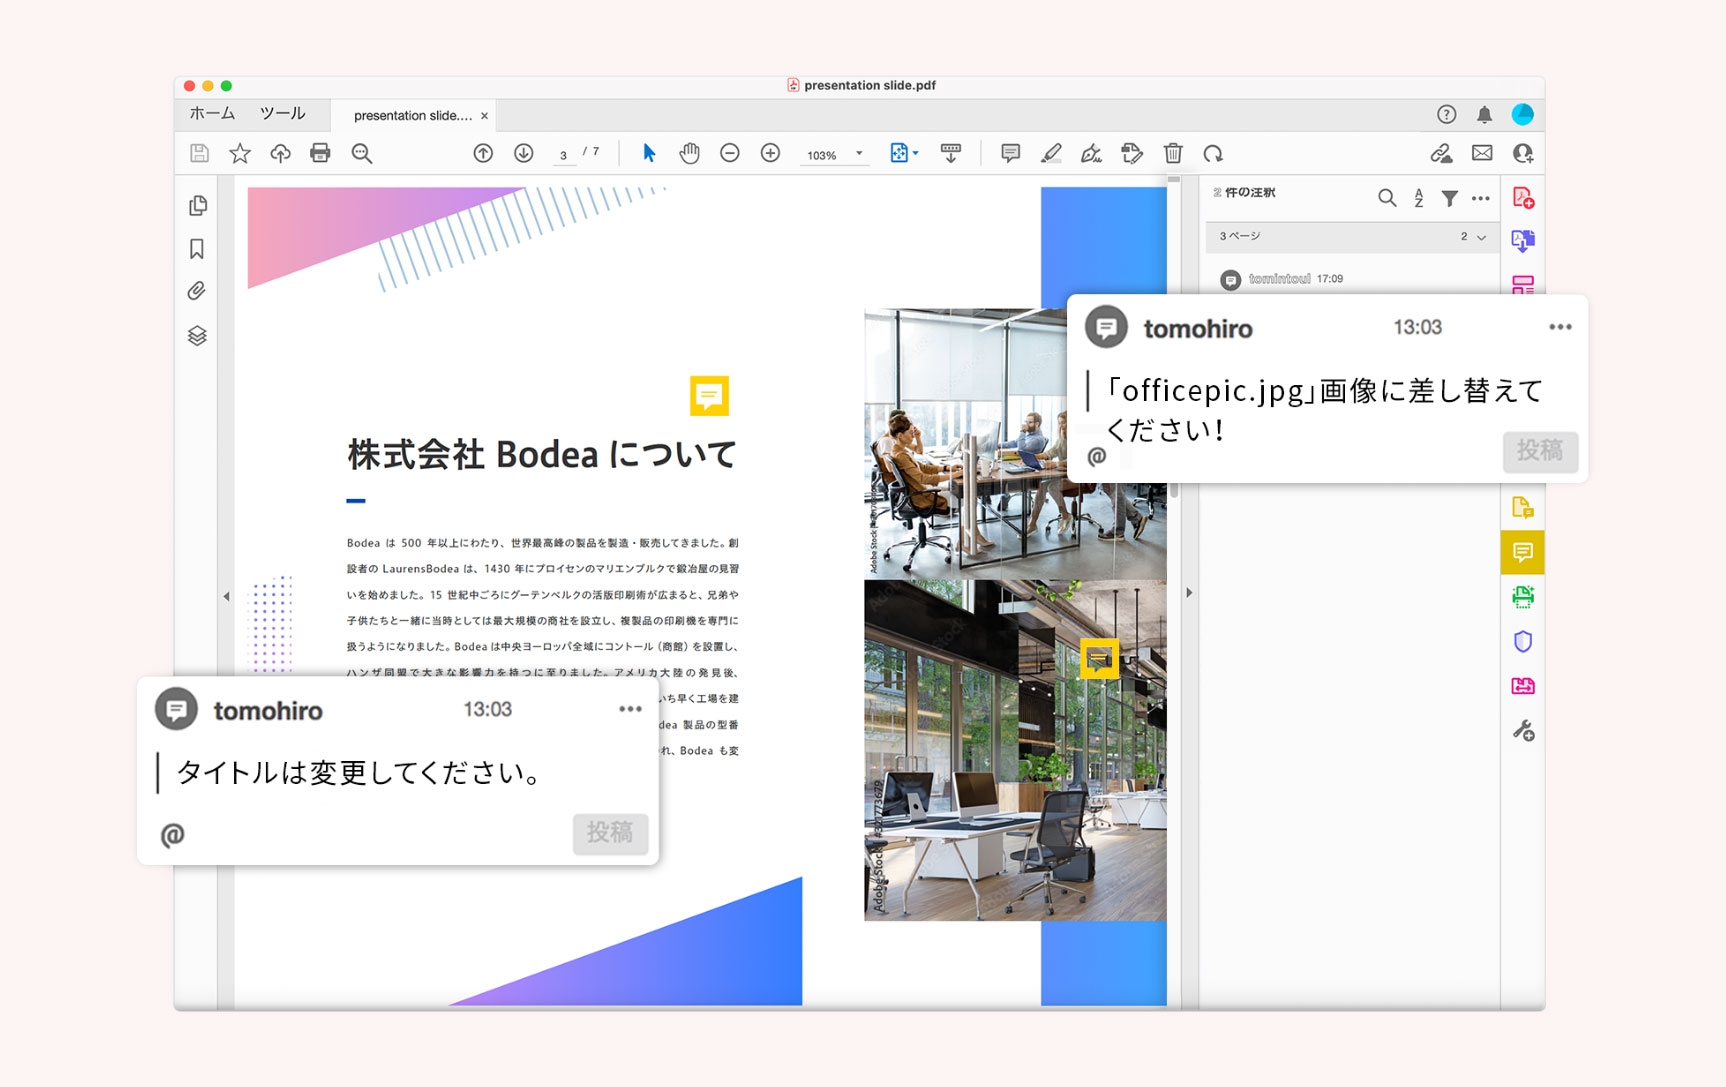Add a sticky note comment from the toolbar
The width and height of the screenshot is (1726, 1087).
pyautogui.click(x=1011, y=153)
